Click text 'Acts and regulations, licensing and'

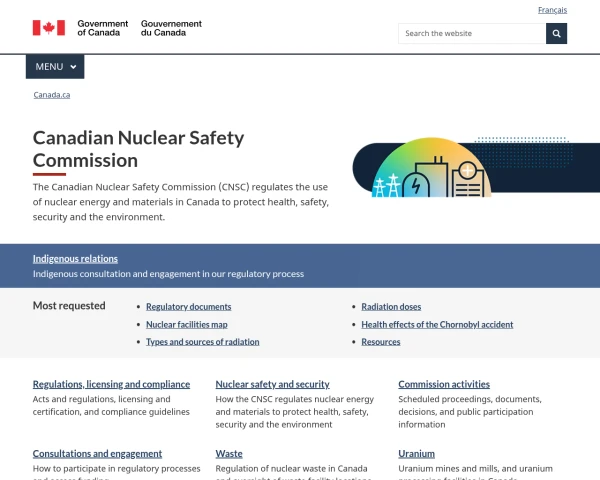pos(101,399)
